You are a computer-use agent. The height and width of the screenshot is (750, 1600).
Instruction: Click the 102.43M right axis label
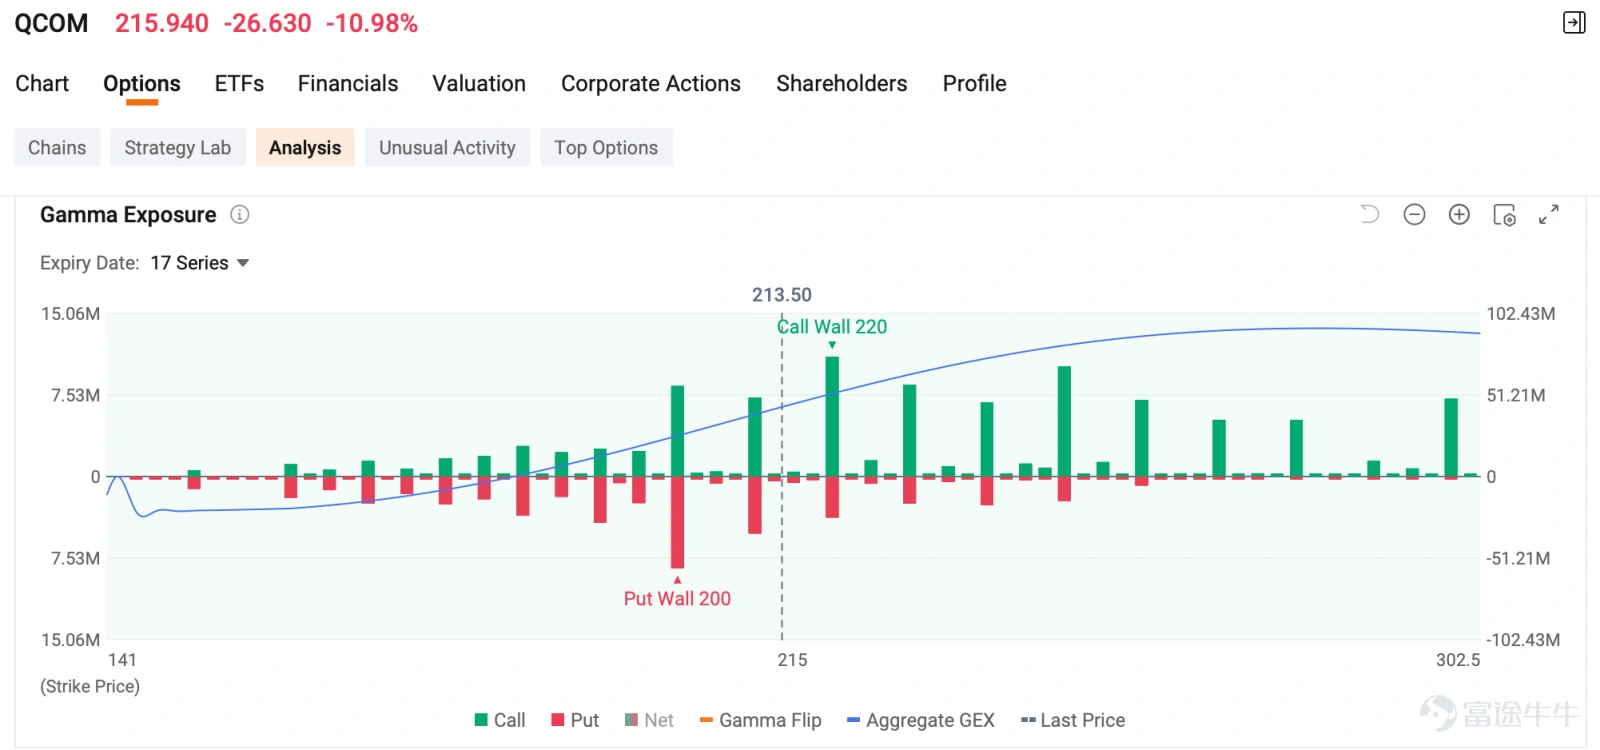click(1521, 314)
